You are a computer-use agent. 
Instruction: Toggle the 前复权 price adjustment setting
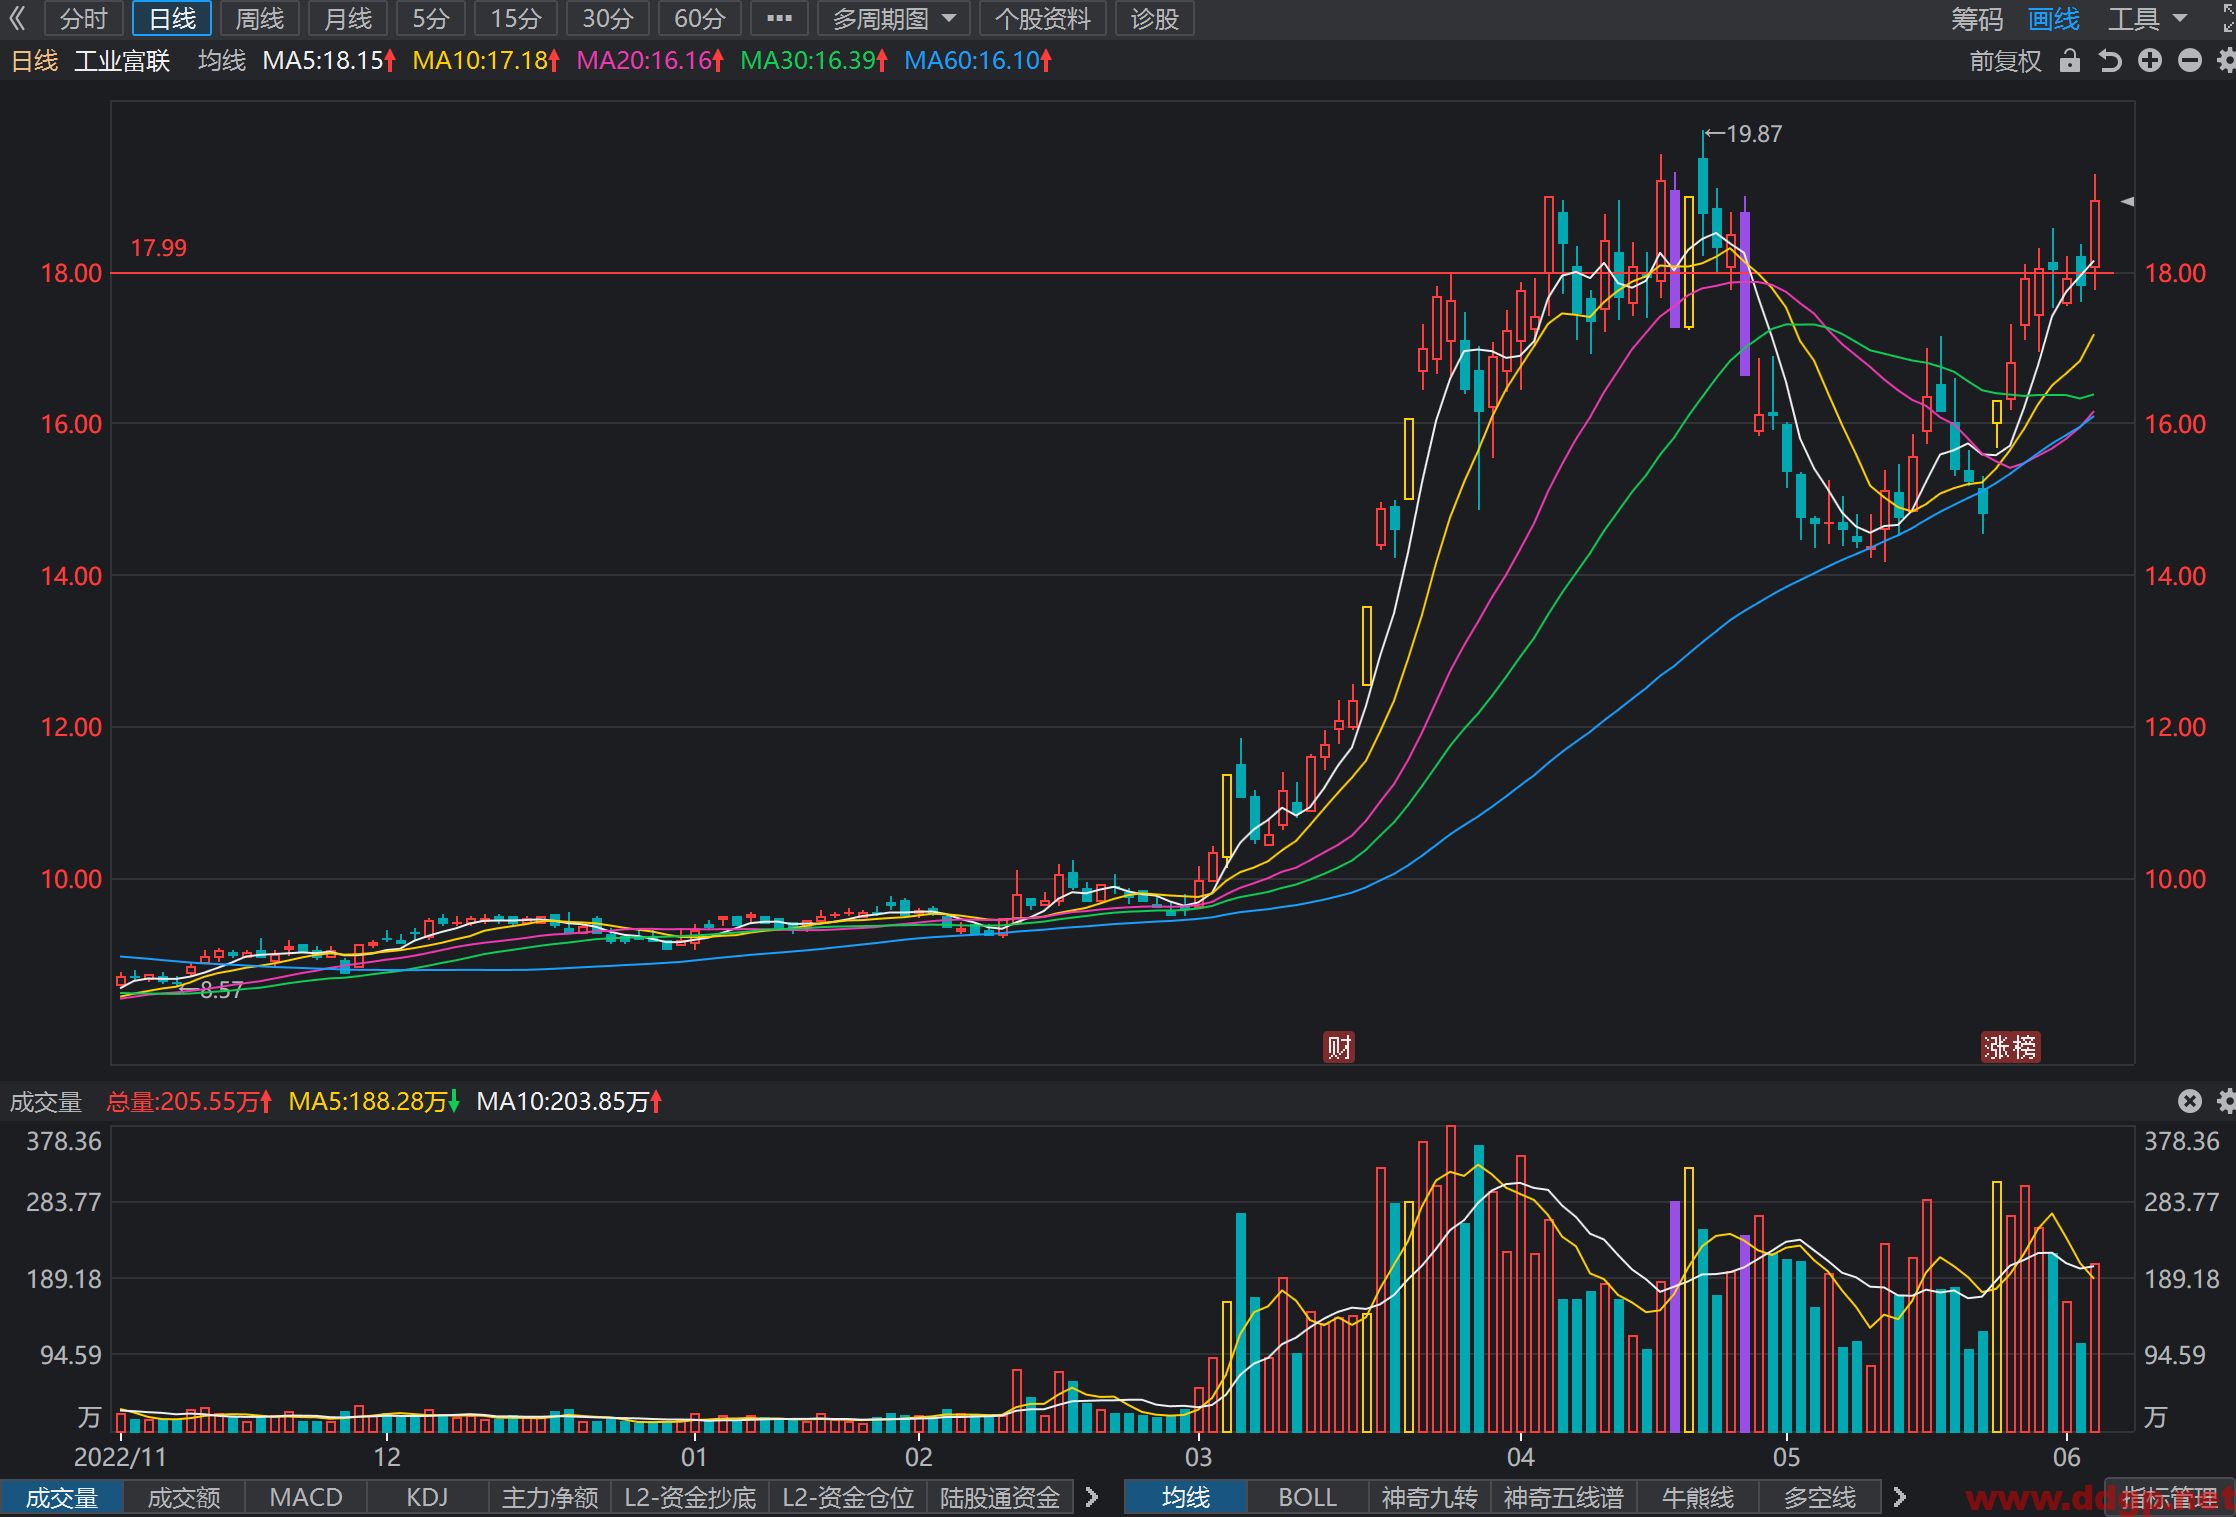2005,61
